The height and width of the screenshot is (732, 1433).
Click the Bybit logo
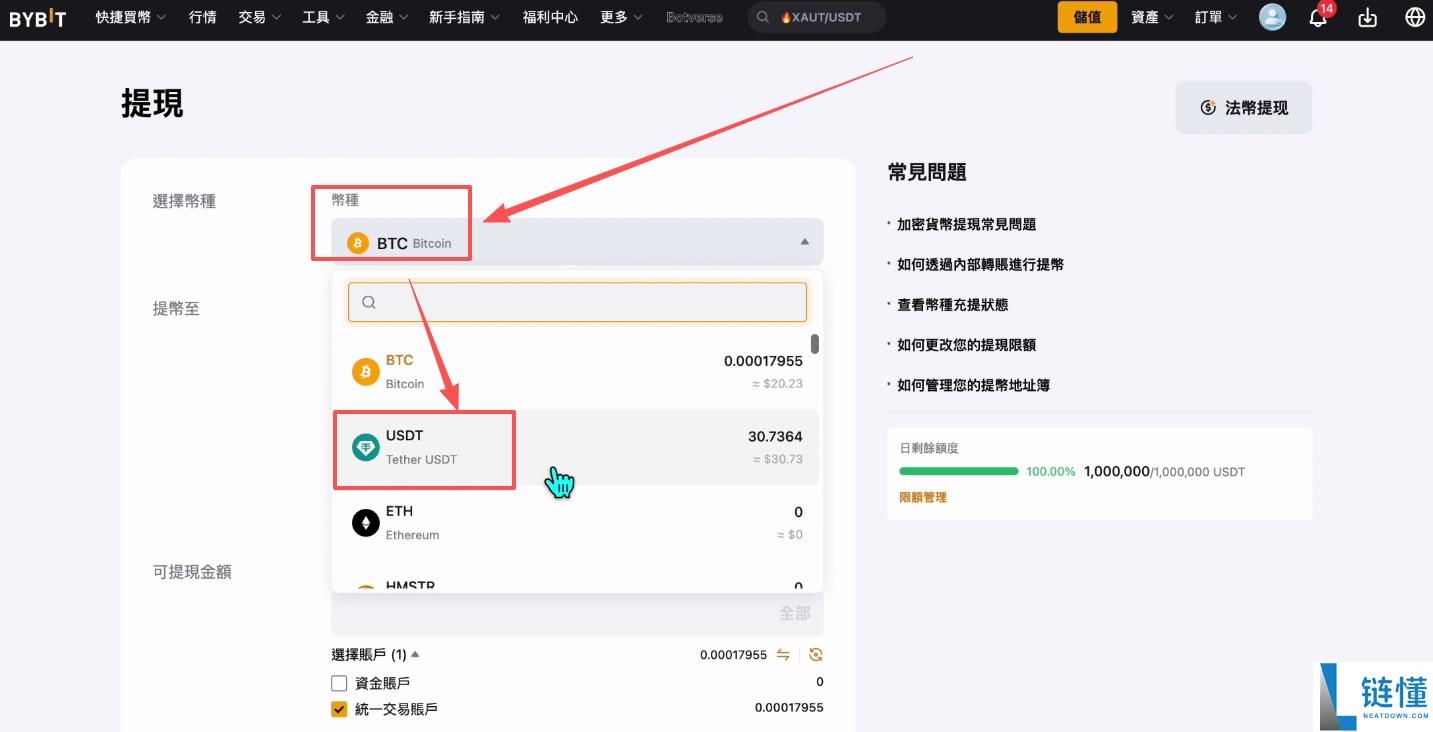(38, 17)
